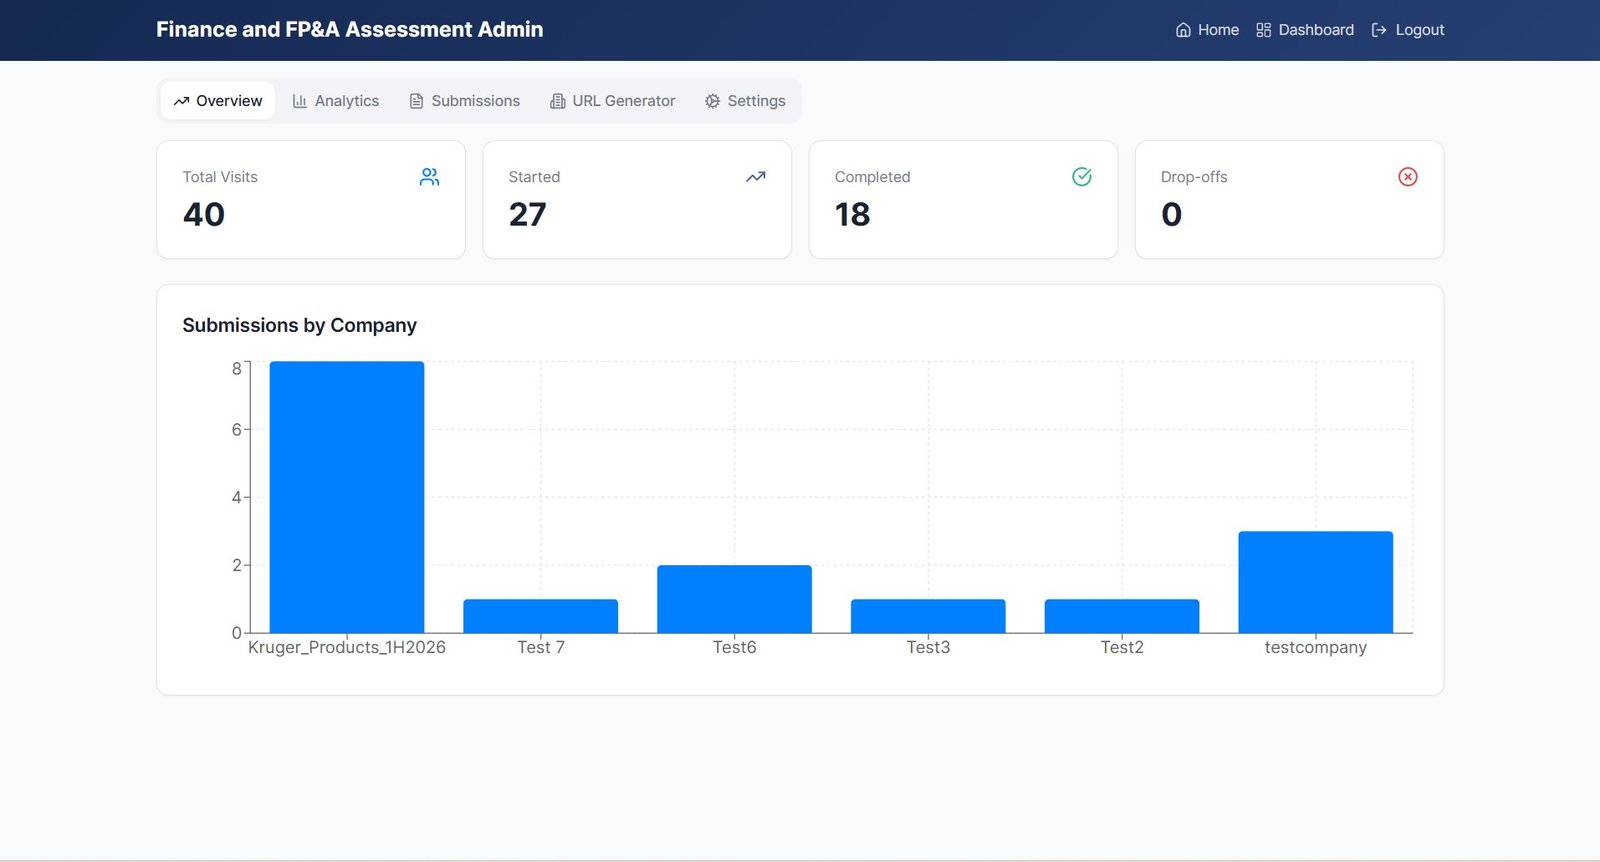
Task: Select the Test3 bar
Action: 928,616
